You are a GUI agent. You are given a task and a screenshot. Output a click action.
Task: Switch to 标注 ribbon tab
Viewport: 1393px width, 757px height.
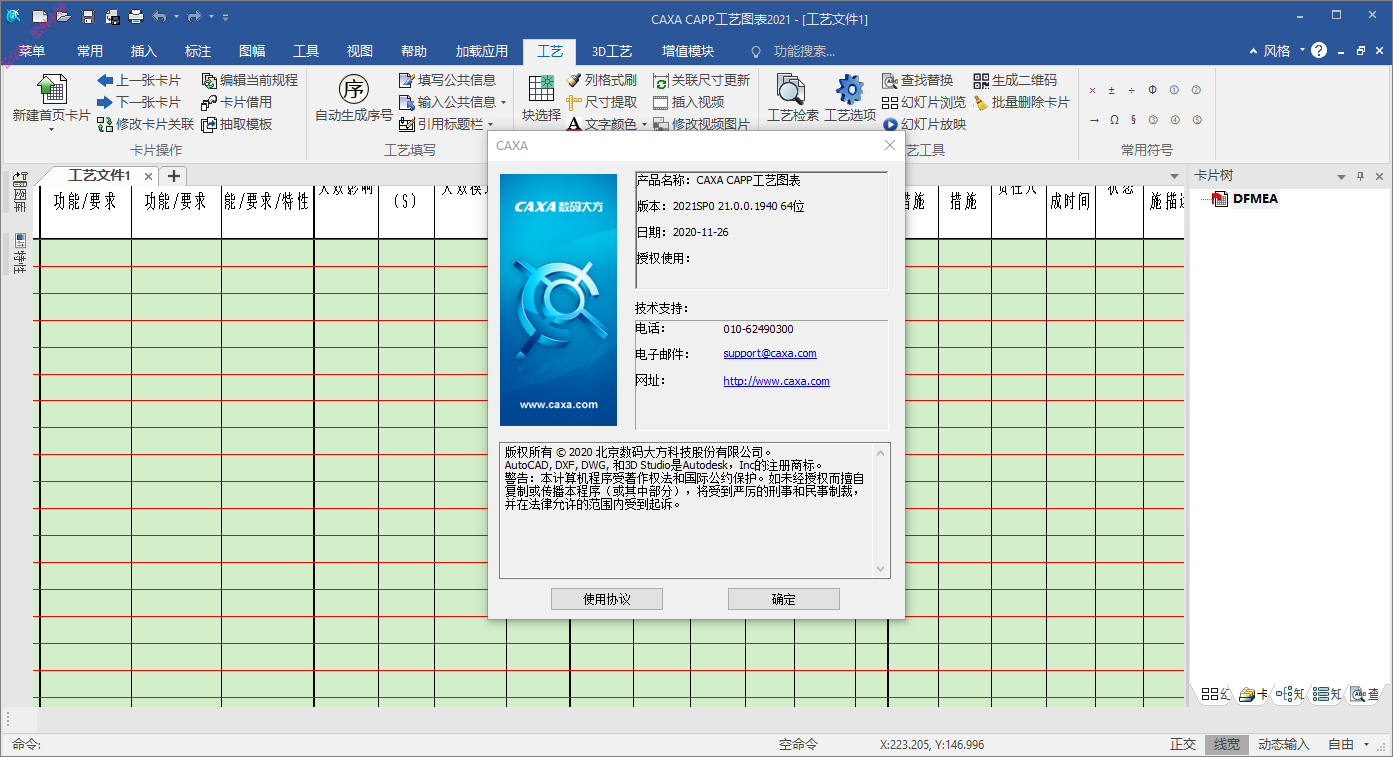click(x=198, y=51)
